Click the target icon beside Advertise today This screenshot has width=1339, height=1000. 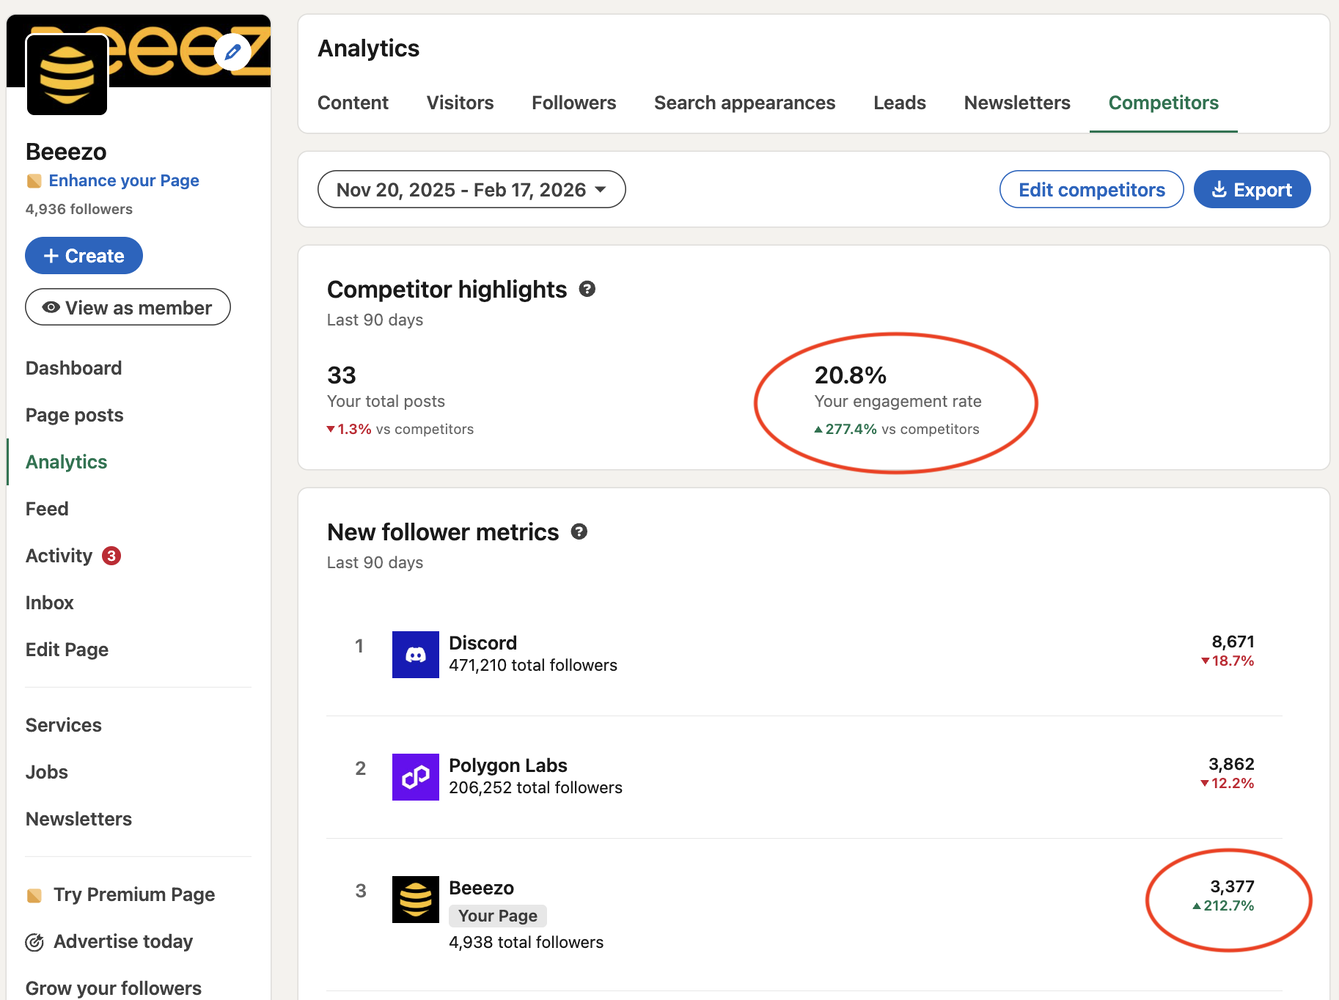[34, 942]
